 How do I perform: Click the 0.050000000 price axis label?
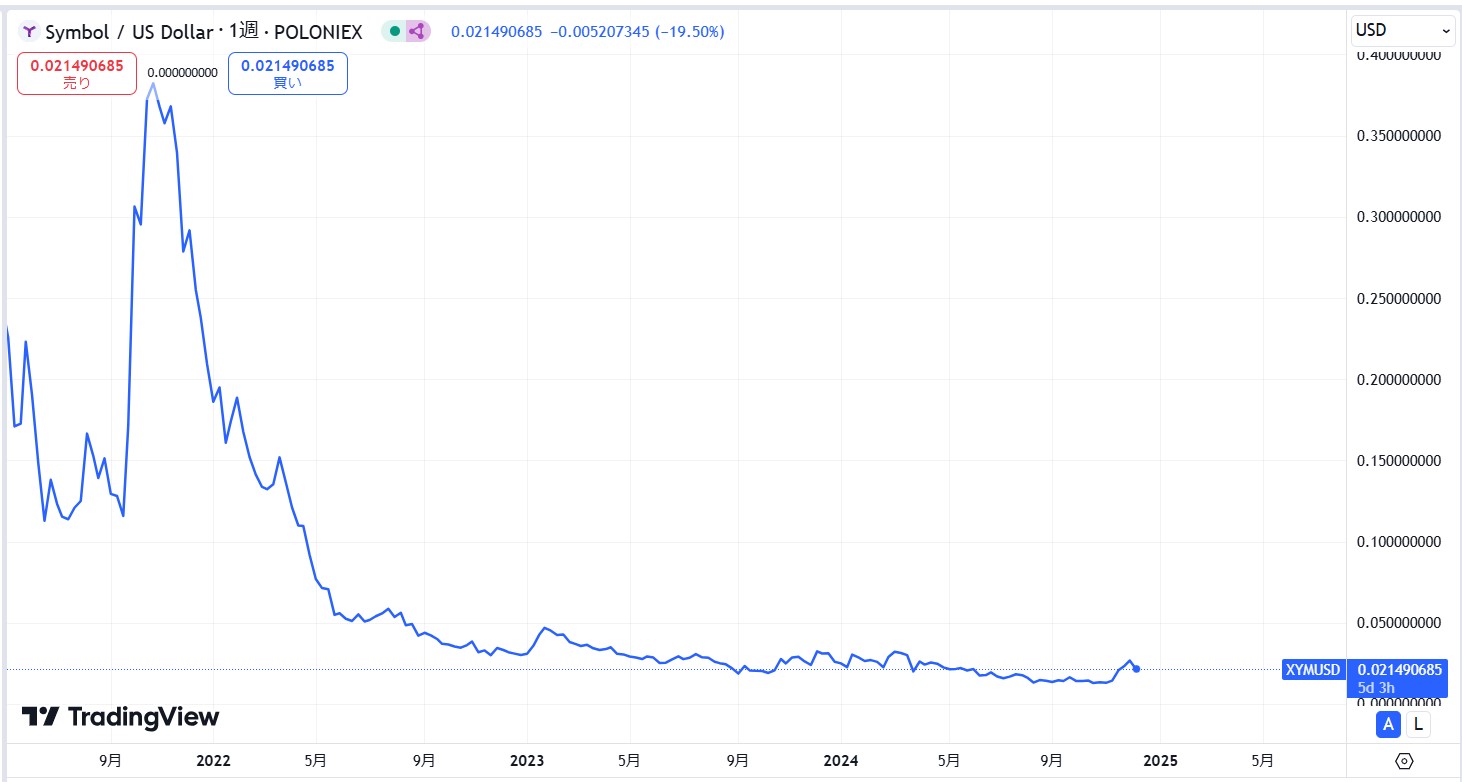pos(1398,623)
